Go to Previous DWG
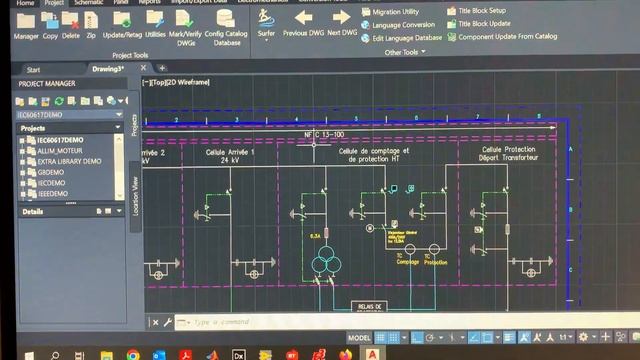 tap(303, 24)
